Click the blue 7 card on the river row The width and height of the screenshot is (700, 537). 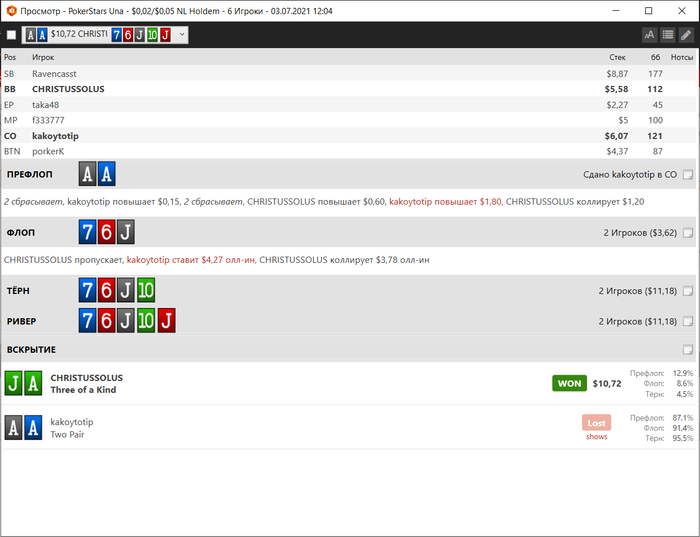[88, 321]
